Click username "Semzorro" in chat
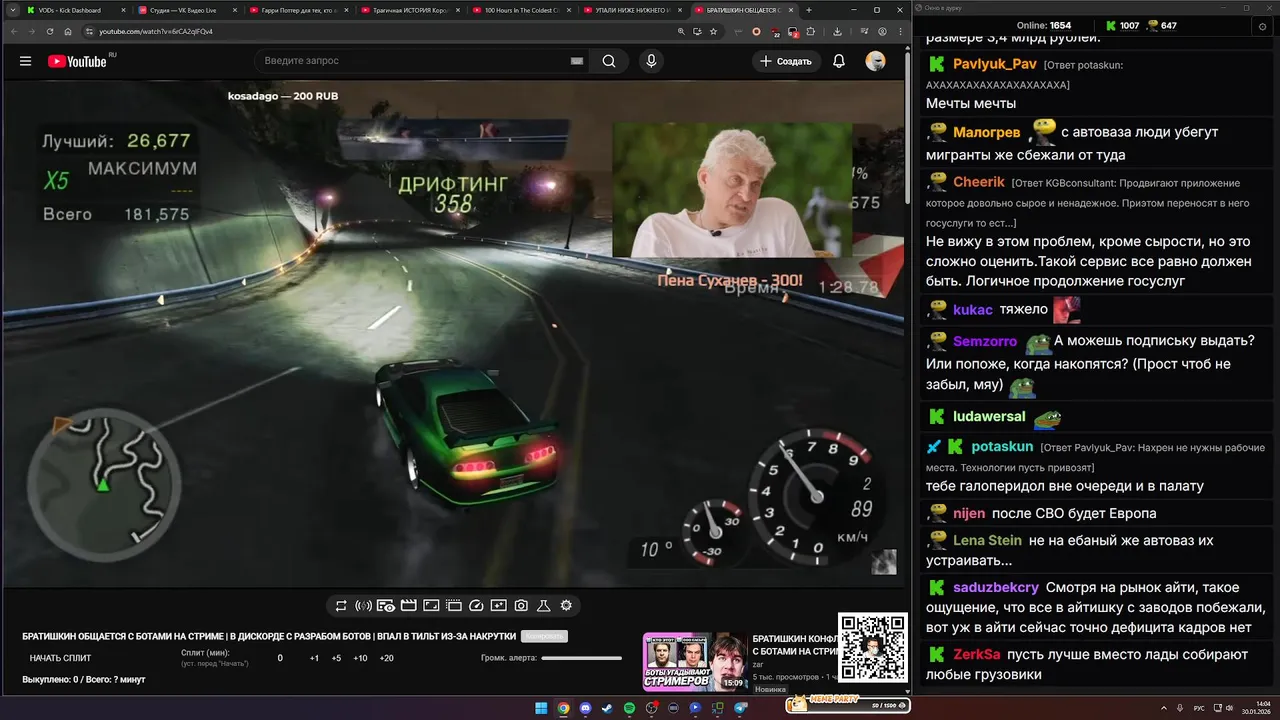Viewport: 1280px width, 720px height. (x=985, y=341)
